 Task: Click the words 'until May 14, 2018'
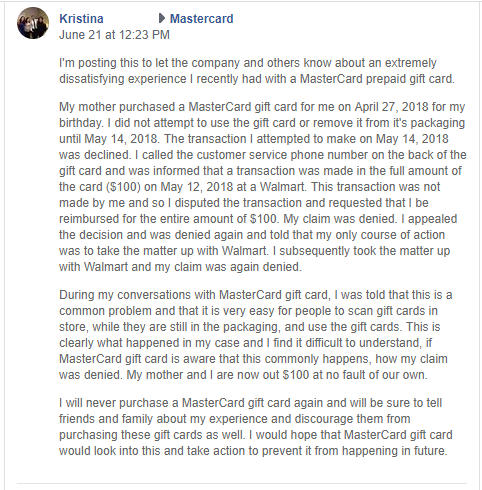[109, 139]
